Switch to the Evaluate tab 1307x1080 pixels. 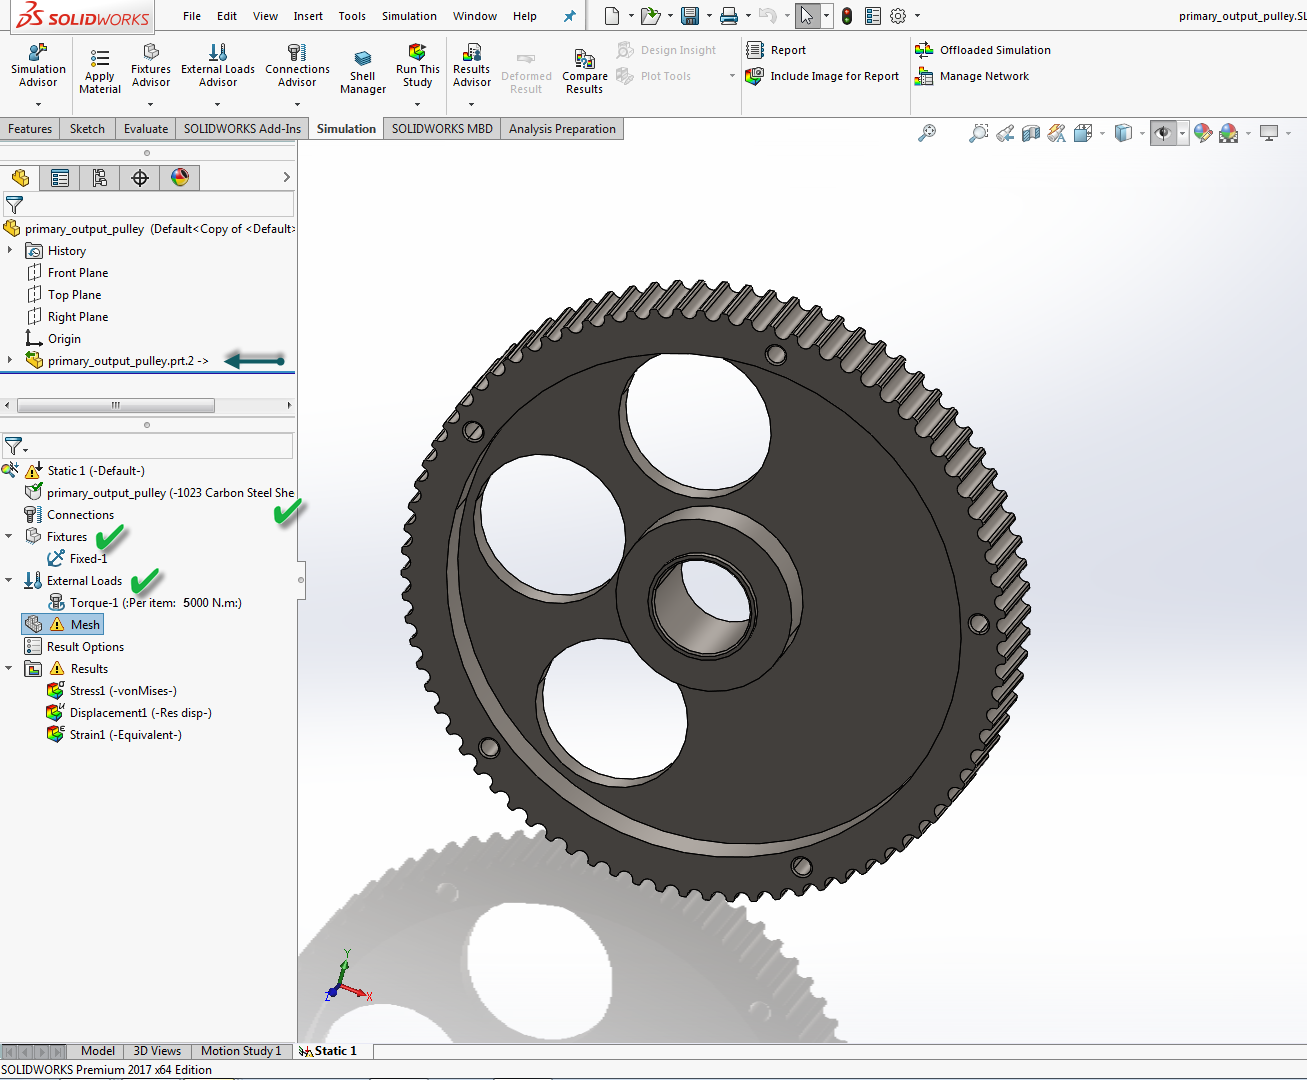(x=146, y=129)
